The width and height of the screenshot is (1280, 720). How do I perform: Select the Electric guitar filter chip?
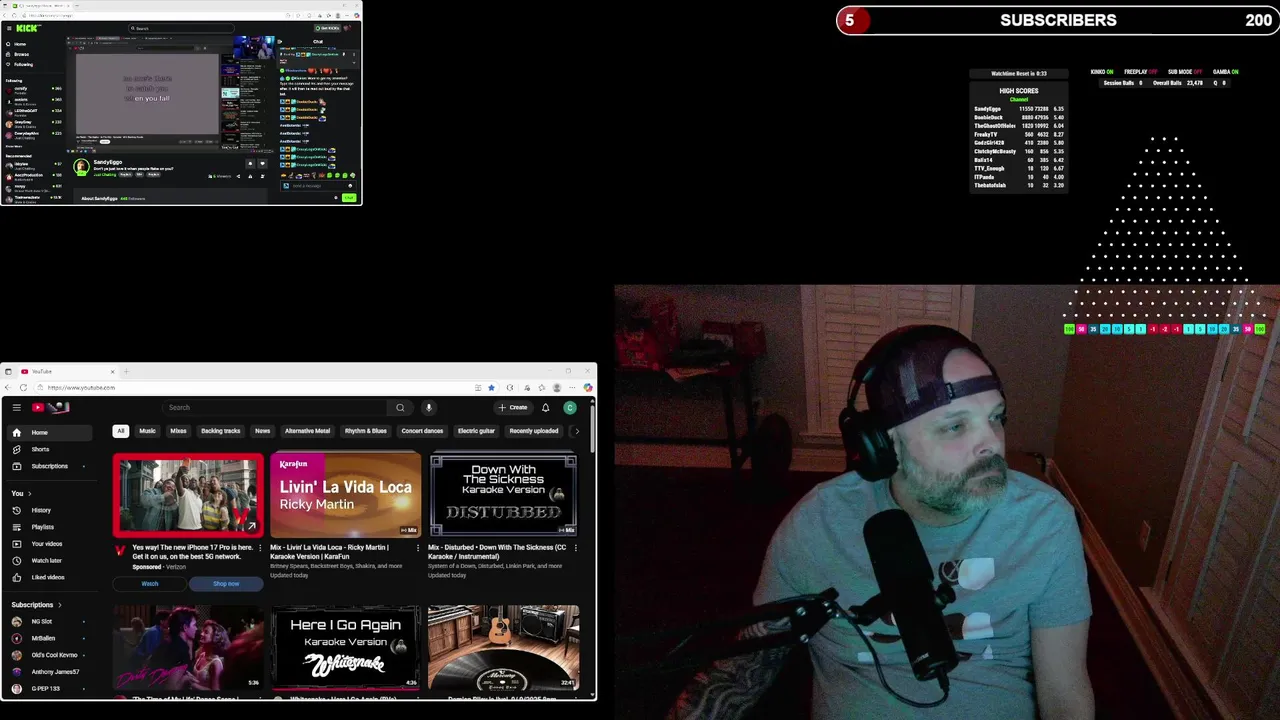[x=476, y=431]
